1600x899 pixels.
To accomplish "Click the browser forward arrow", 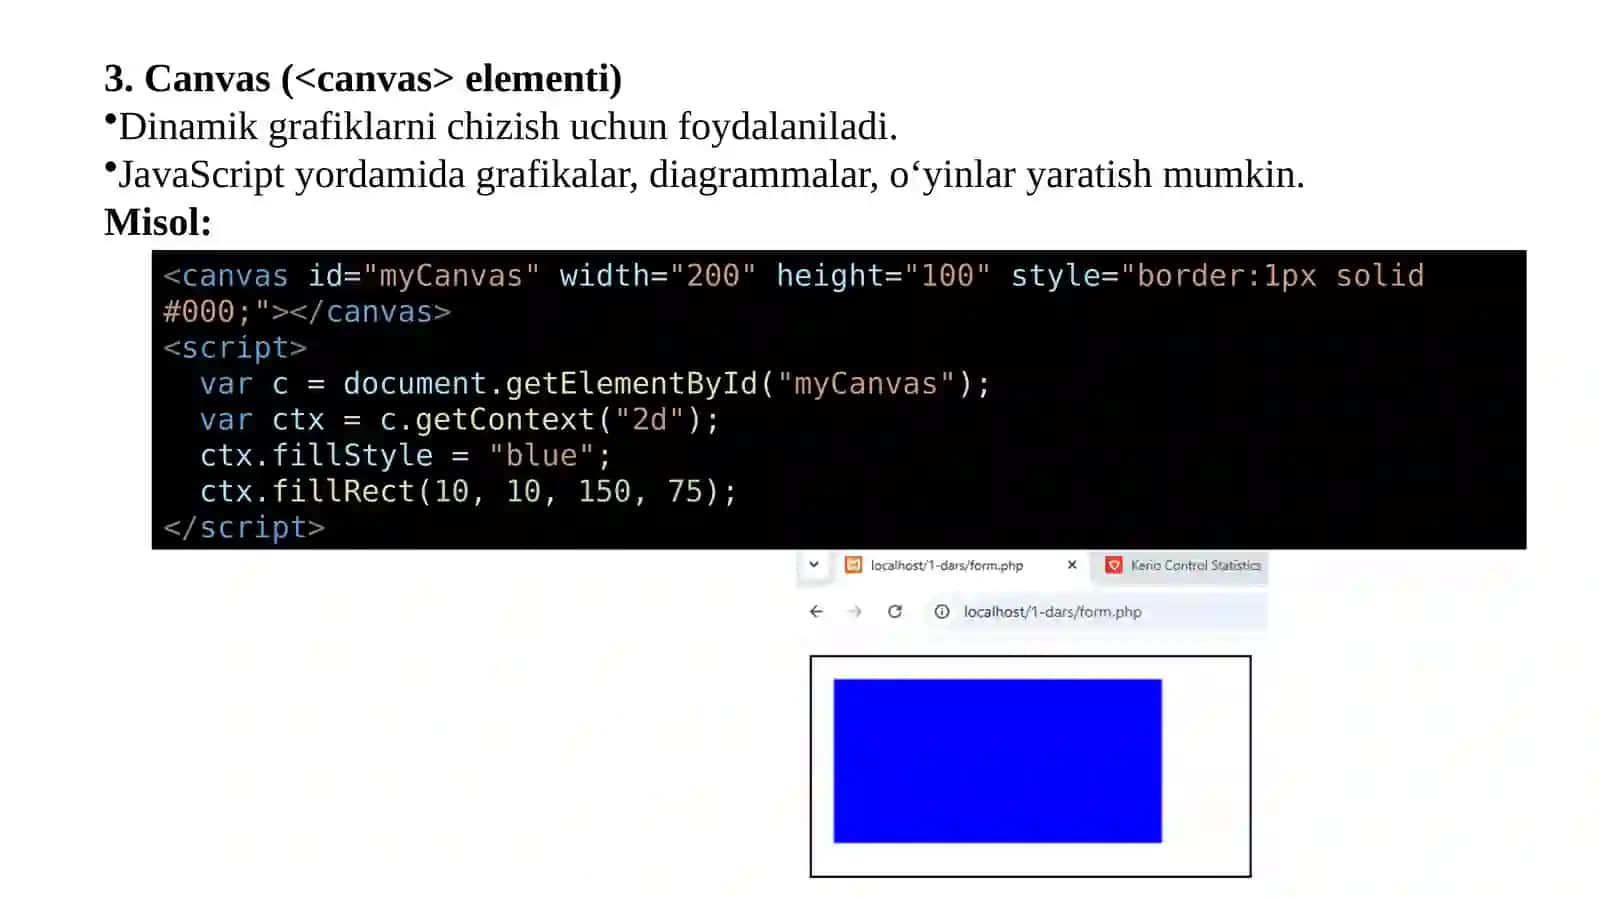I will click(855, 612).
